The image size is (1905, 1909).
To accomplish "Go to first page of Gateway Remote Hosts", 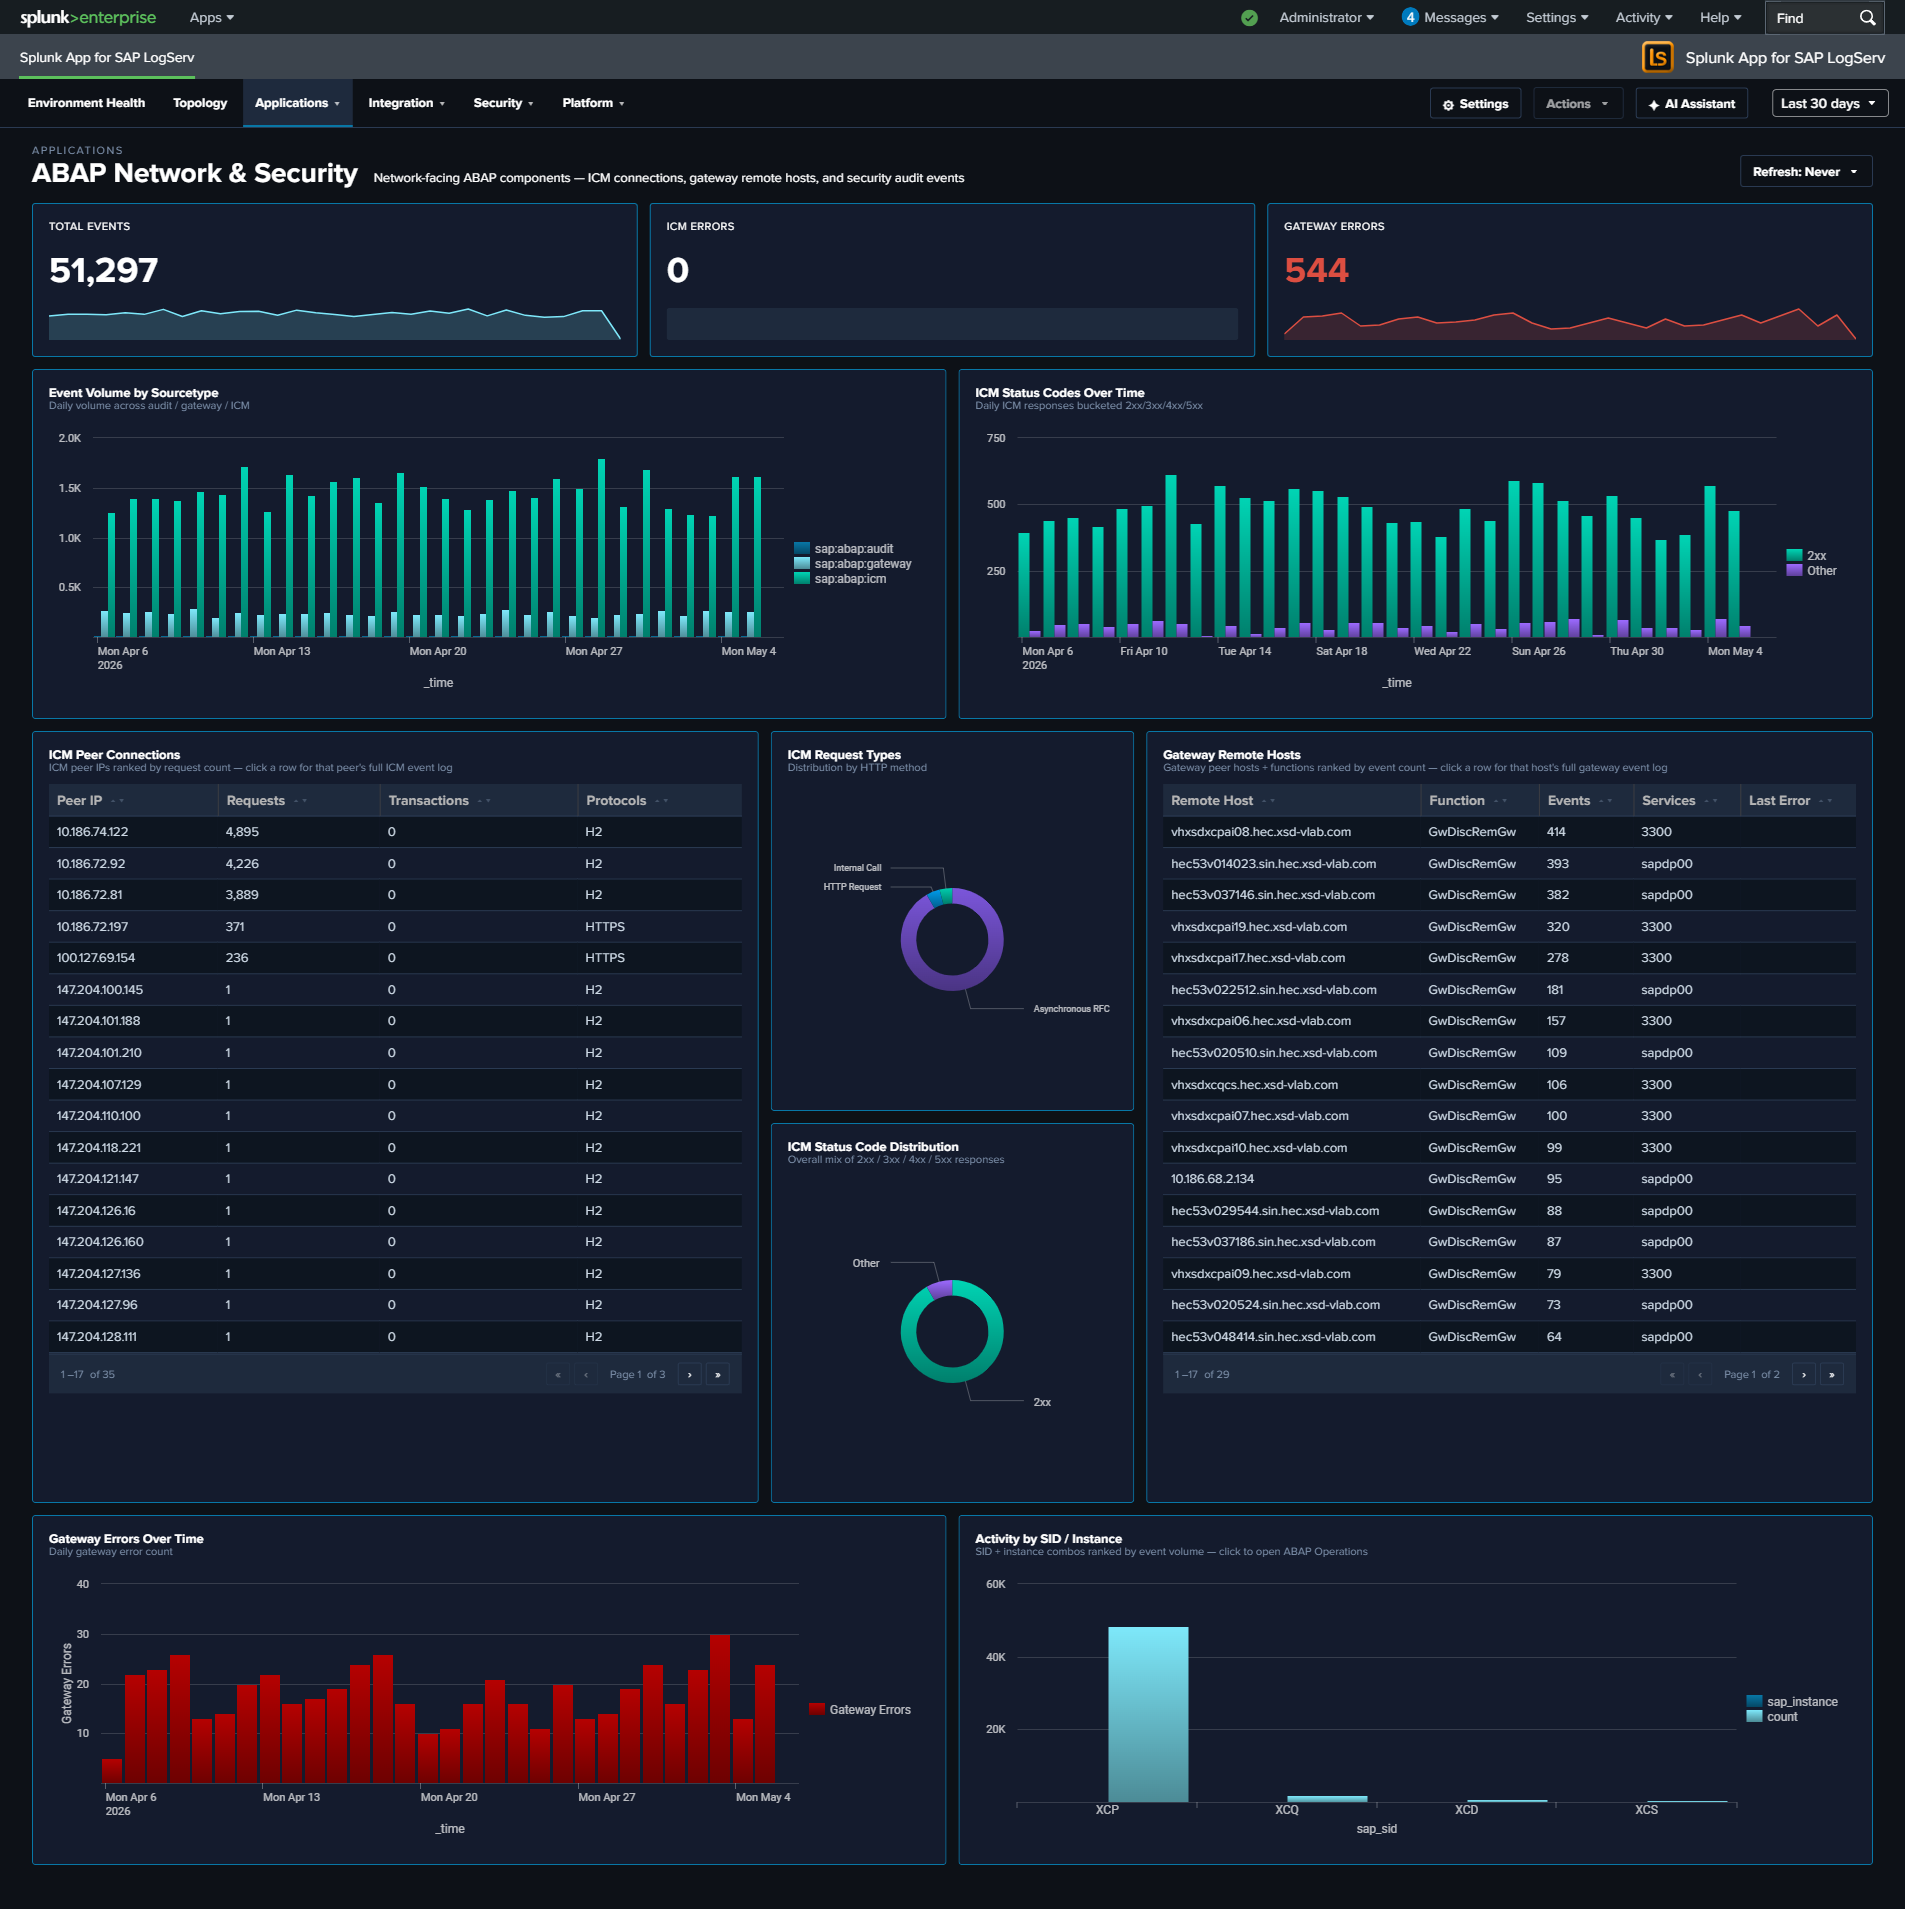I will coord(1672,1374).
